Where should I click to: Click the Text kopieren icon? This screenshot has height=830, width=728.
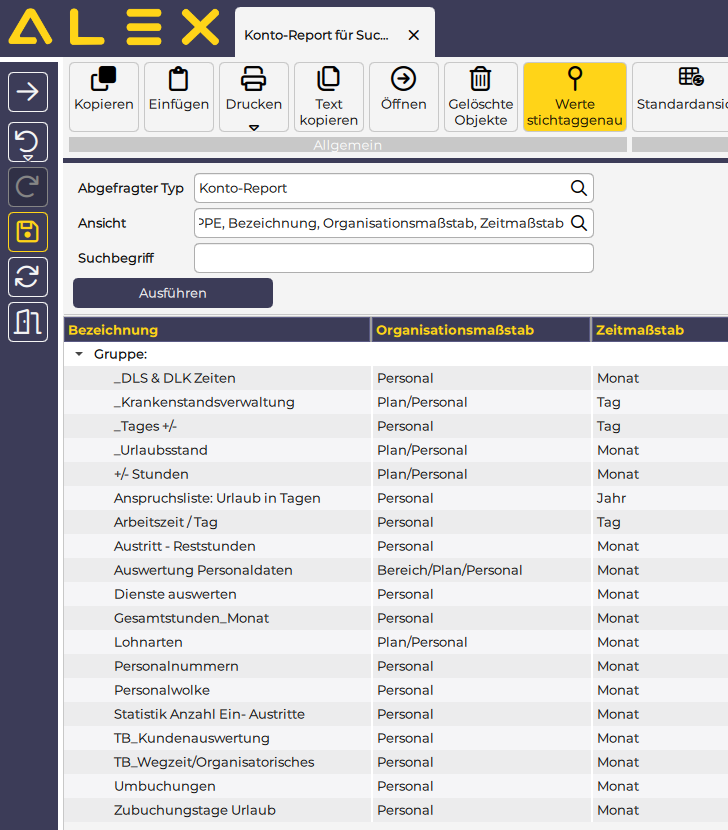(x=328, y=80)
